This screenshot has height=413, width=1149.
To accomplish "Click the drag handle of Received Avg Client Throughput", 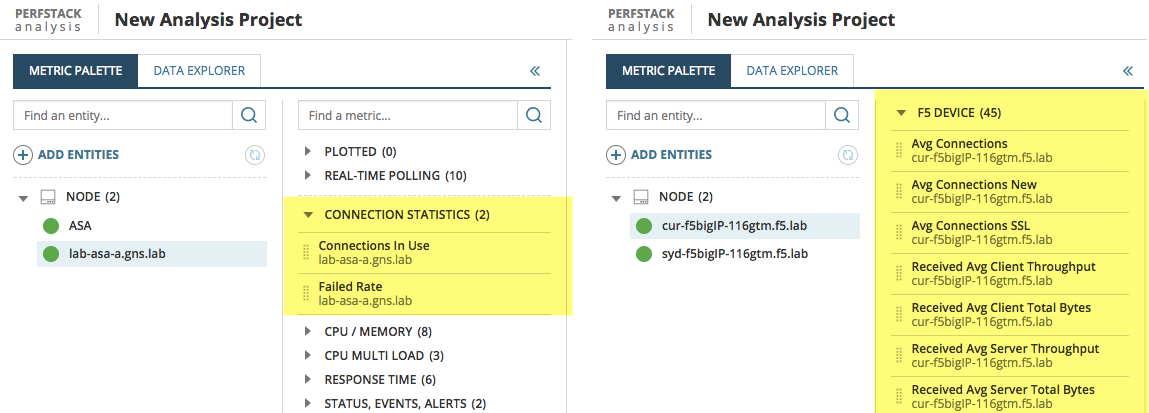I will pyautogui.click(x=900, y=273).
